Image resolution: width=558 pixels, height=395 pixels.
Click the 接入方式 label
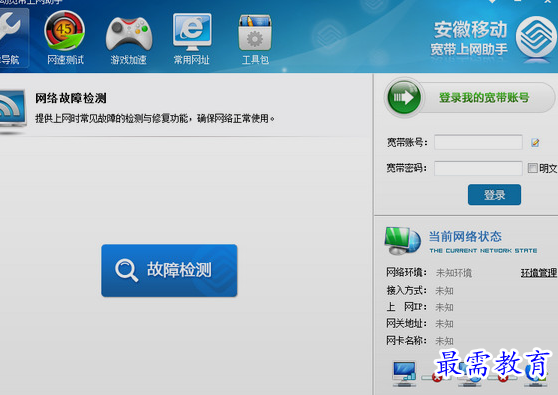point(406,290)
